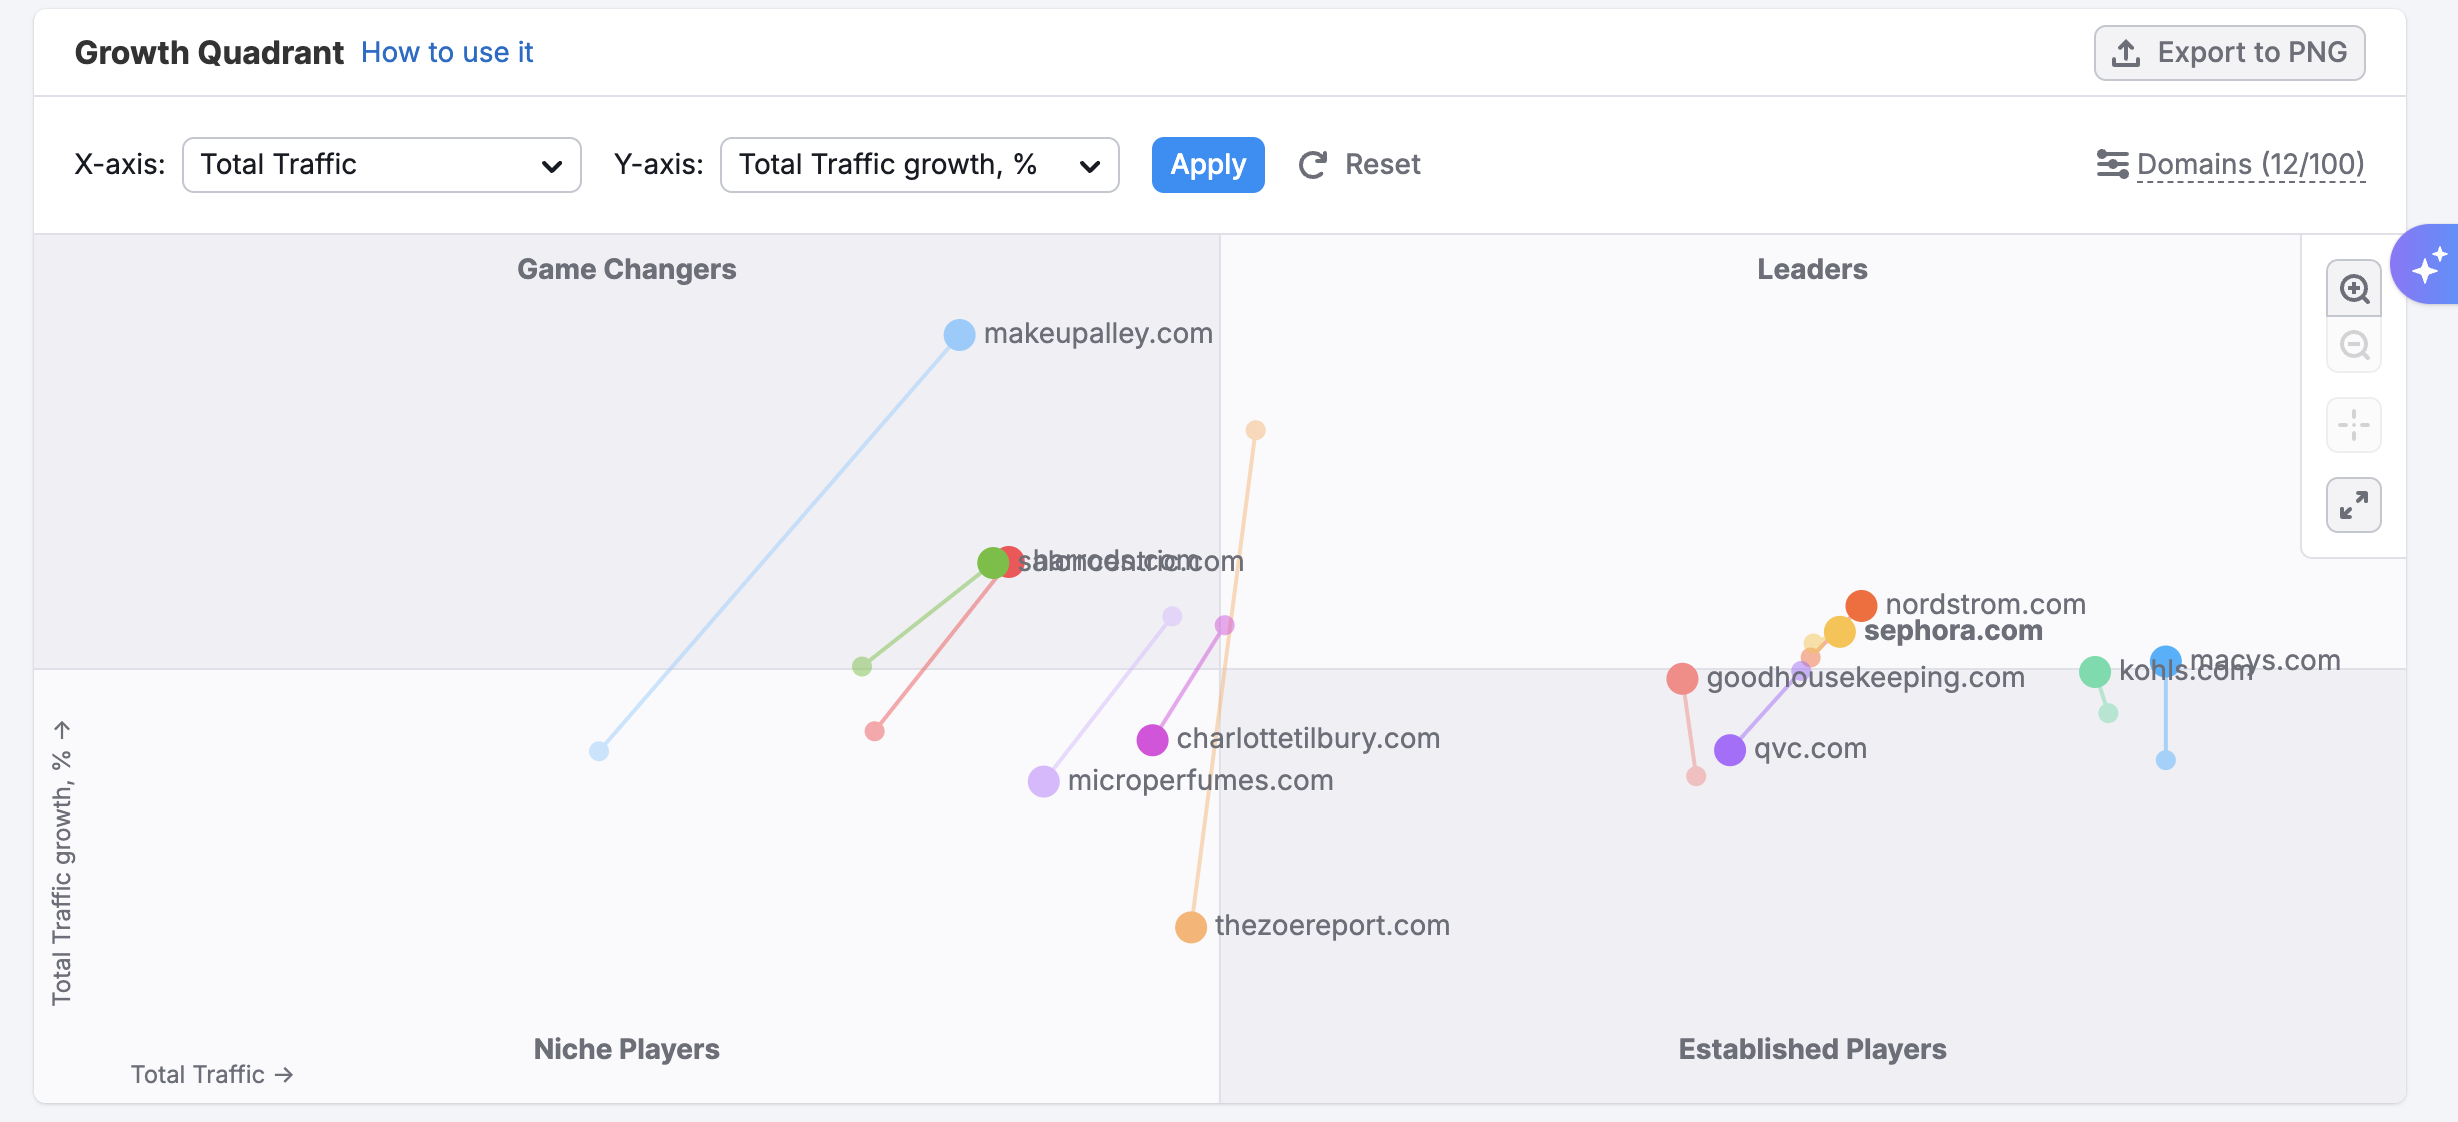
Task: Click the circular arrow reset icon
Action: pos(1312,165)
